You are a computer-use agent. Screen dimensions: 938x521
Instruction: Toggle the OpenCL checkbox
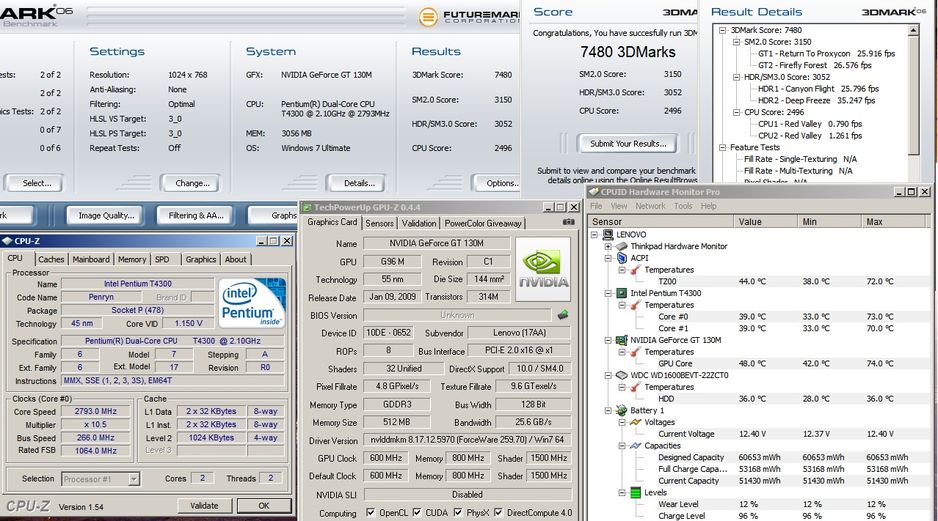tap(369, 513)
